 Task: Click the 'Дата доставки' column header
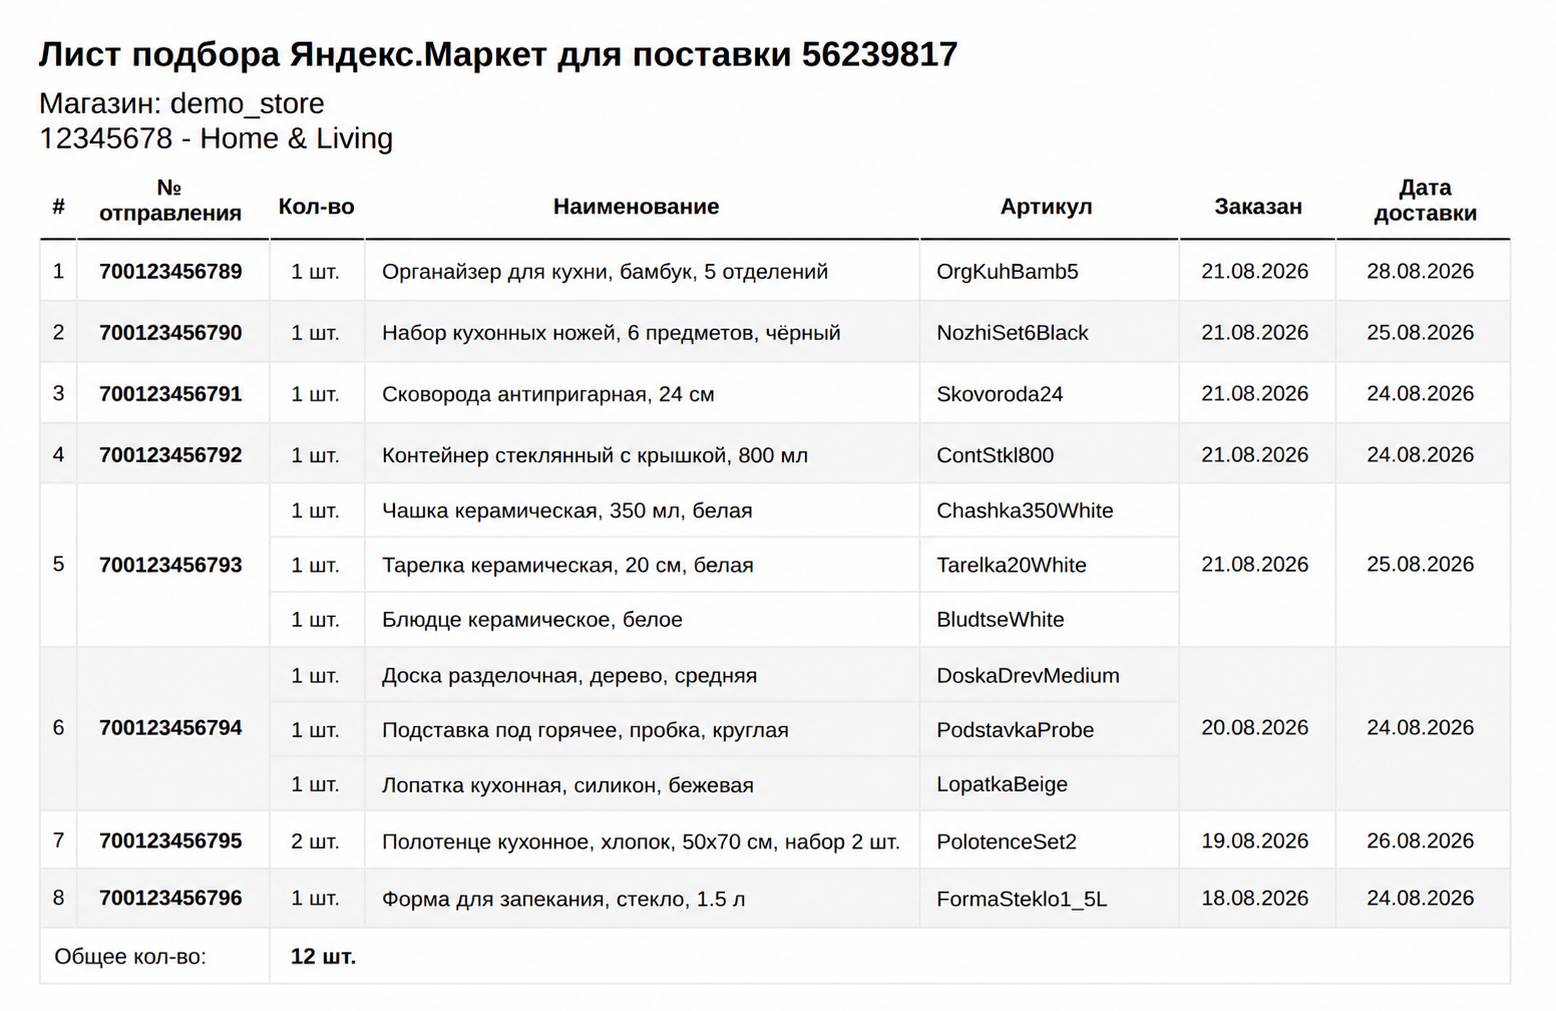point(1425,200)
